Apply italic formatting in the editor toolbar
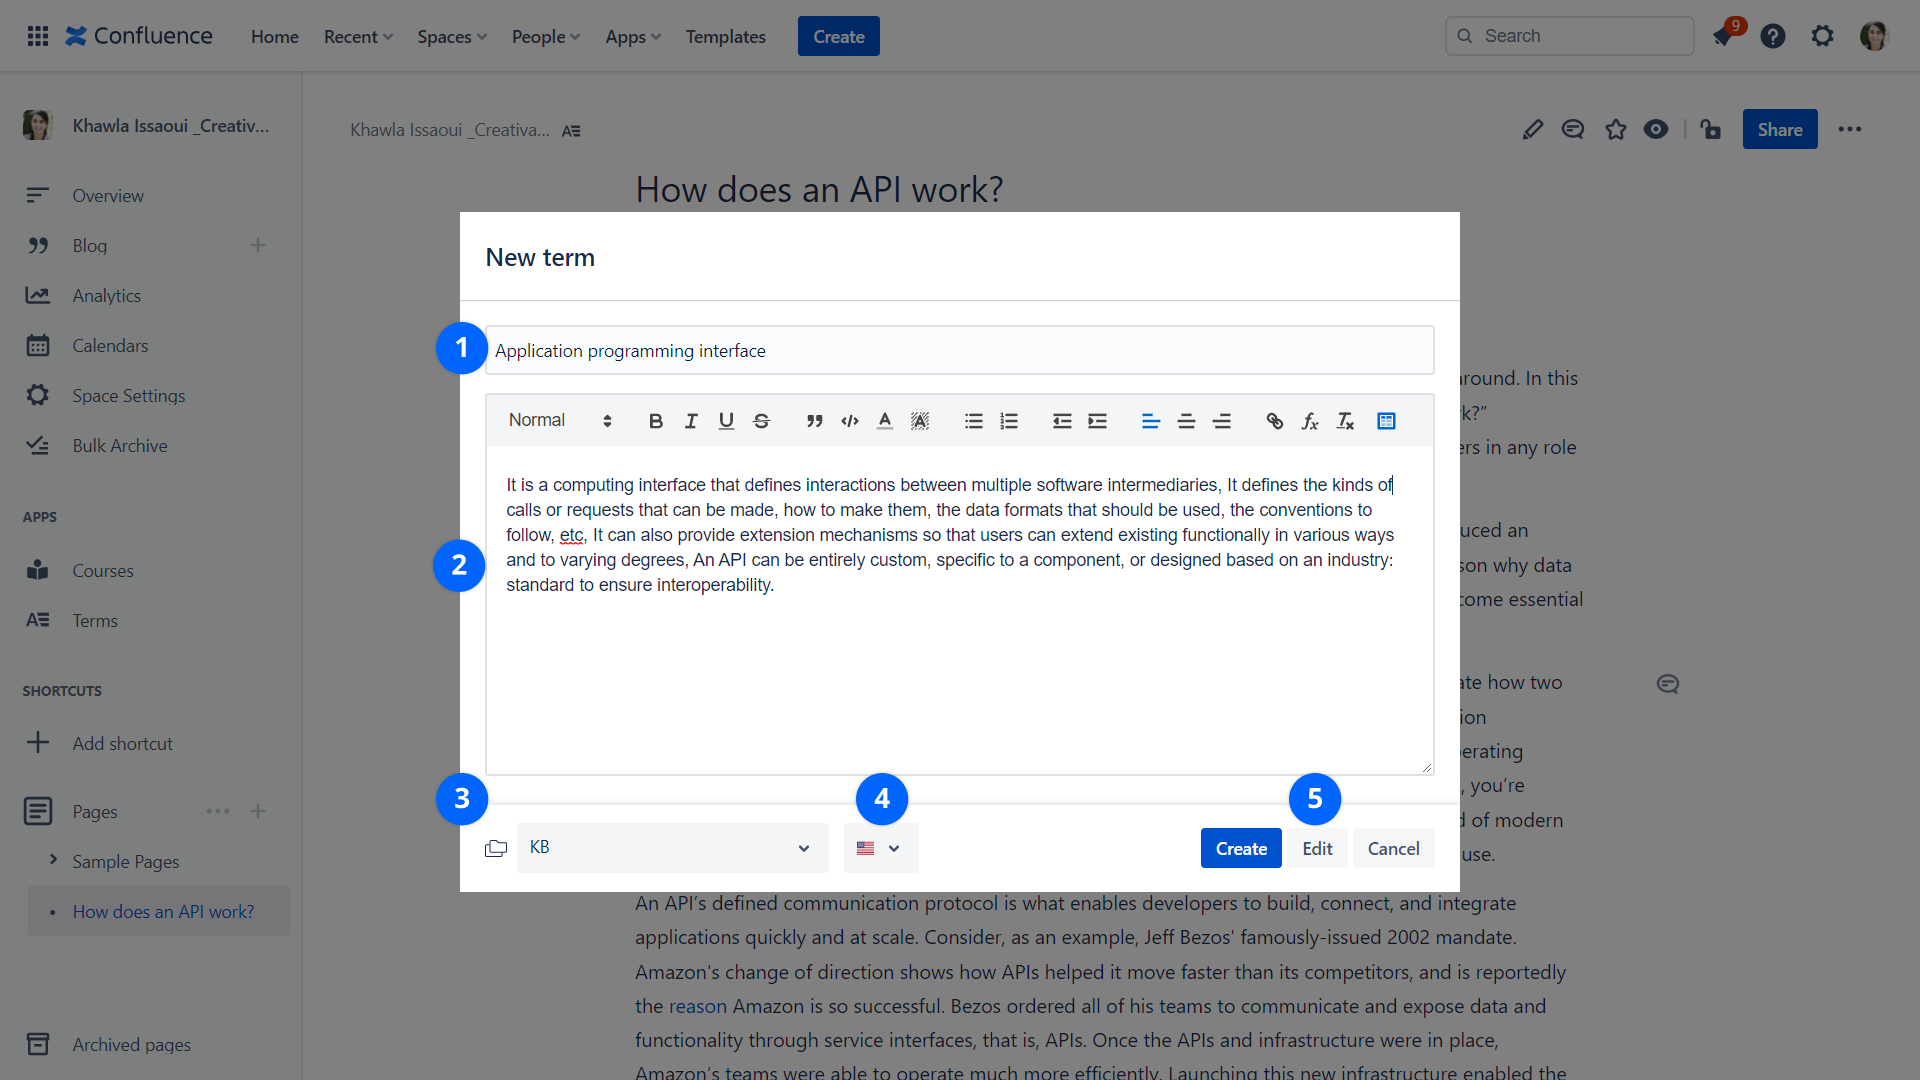 click(691, 421)
